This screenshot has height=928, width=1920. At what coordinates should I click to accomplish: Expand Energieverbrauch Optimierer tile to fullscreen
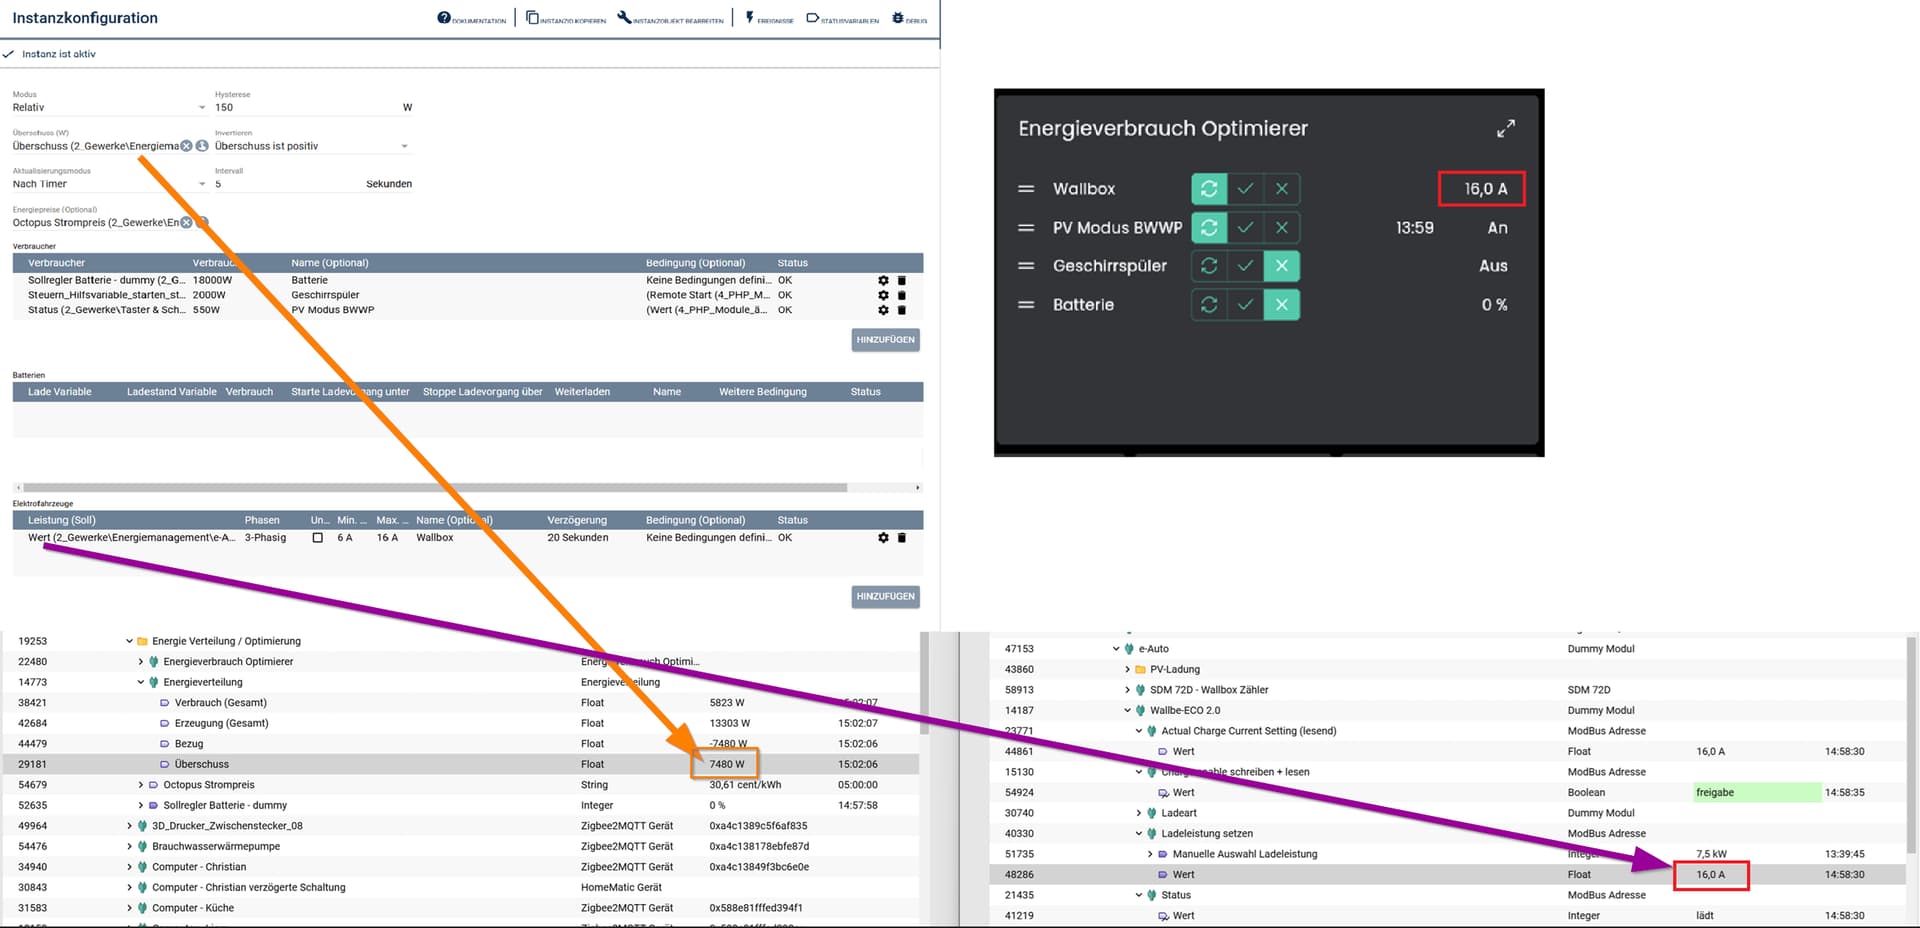point(1505,128)
